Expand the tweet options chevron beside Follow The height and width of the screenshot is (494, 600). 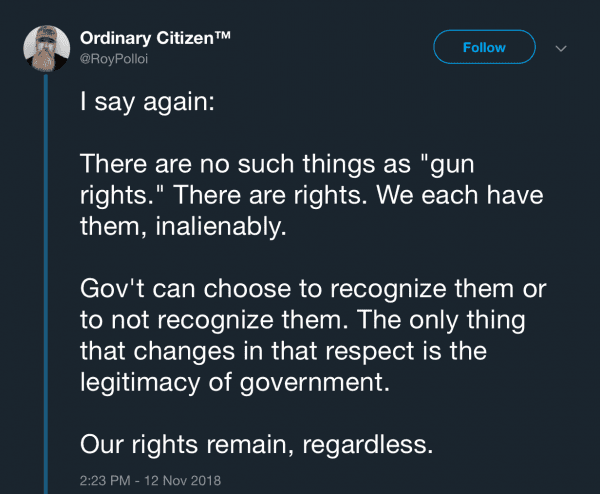560,47
